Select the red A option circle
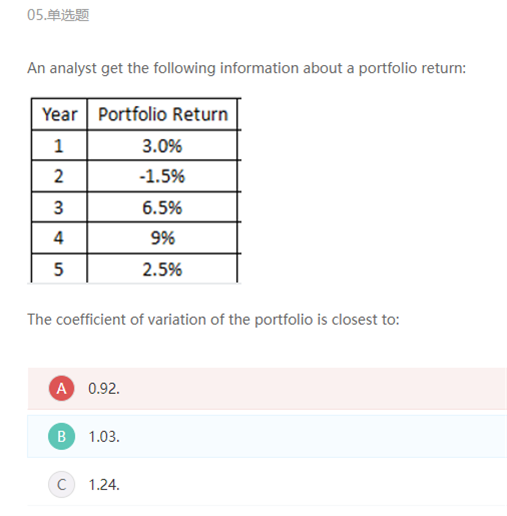507x516 pixels. (x=61, y=388)
